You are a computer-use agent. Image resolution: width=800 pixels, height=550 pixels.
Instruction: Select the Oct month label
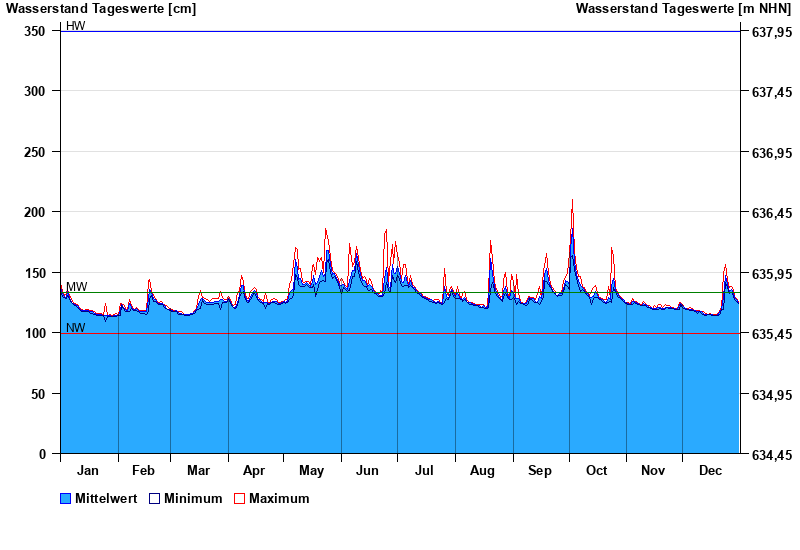[x=596, y=471]
